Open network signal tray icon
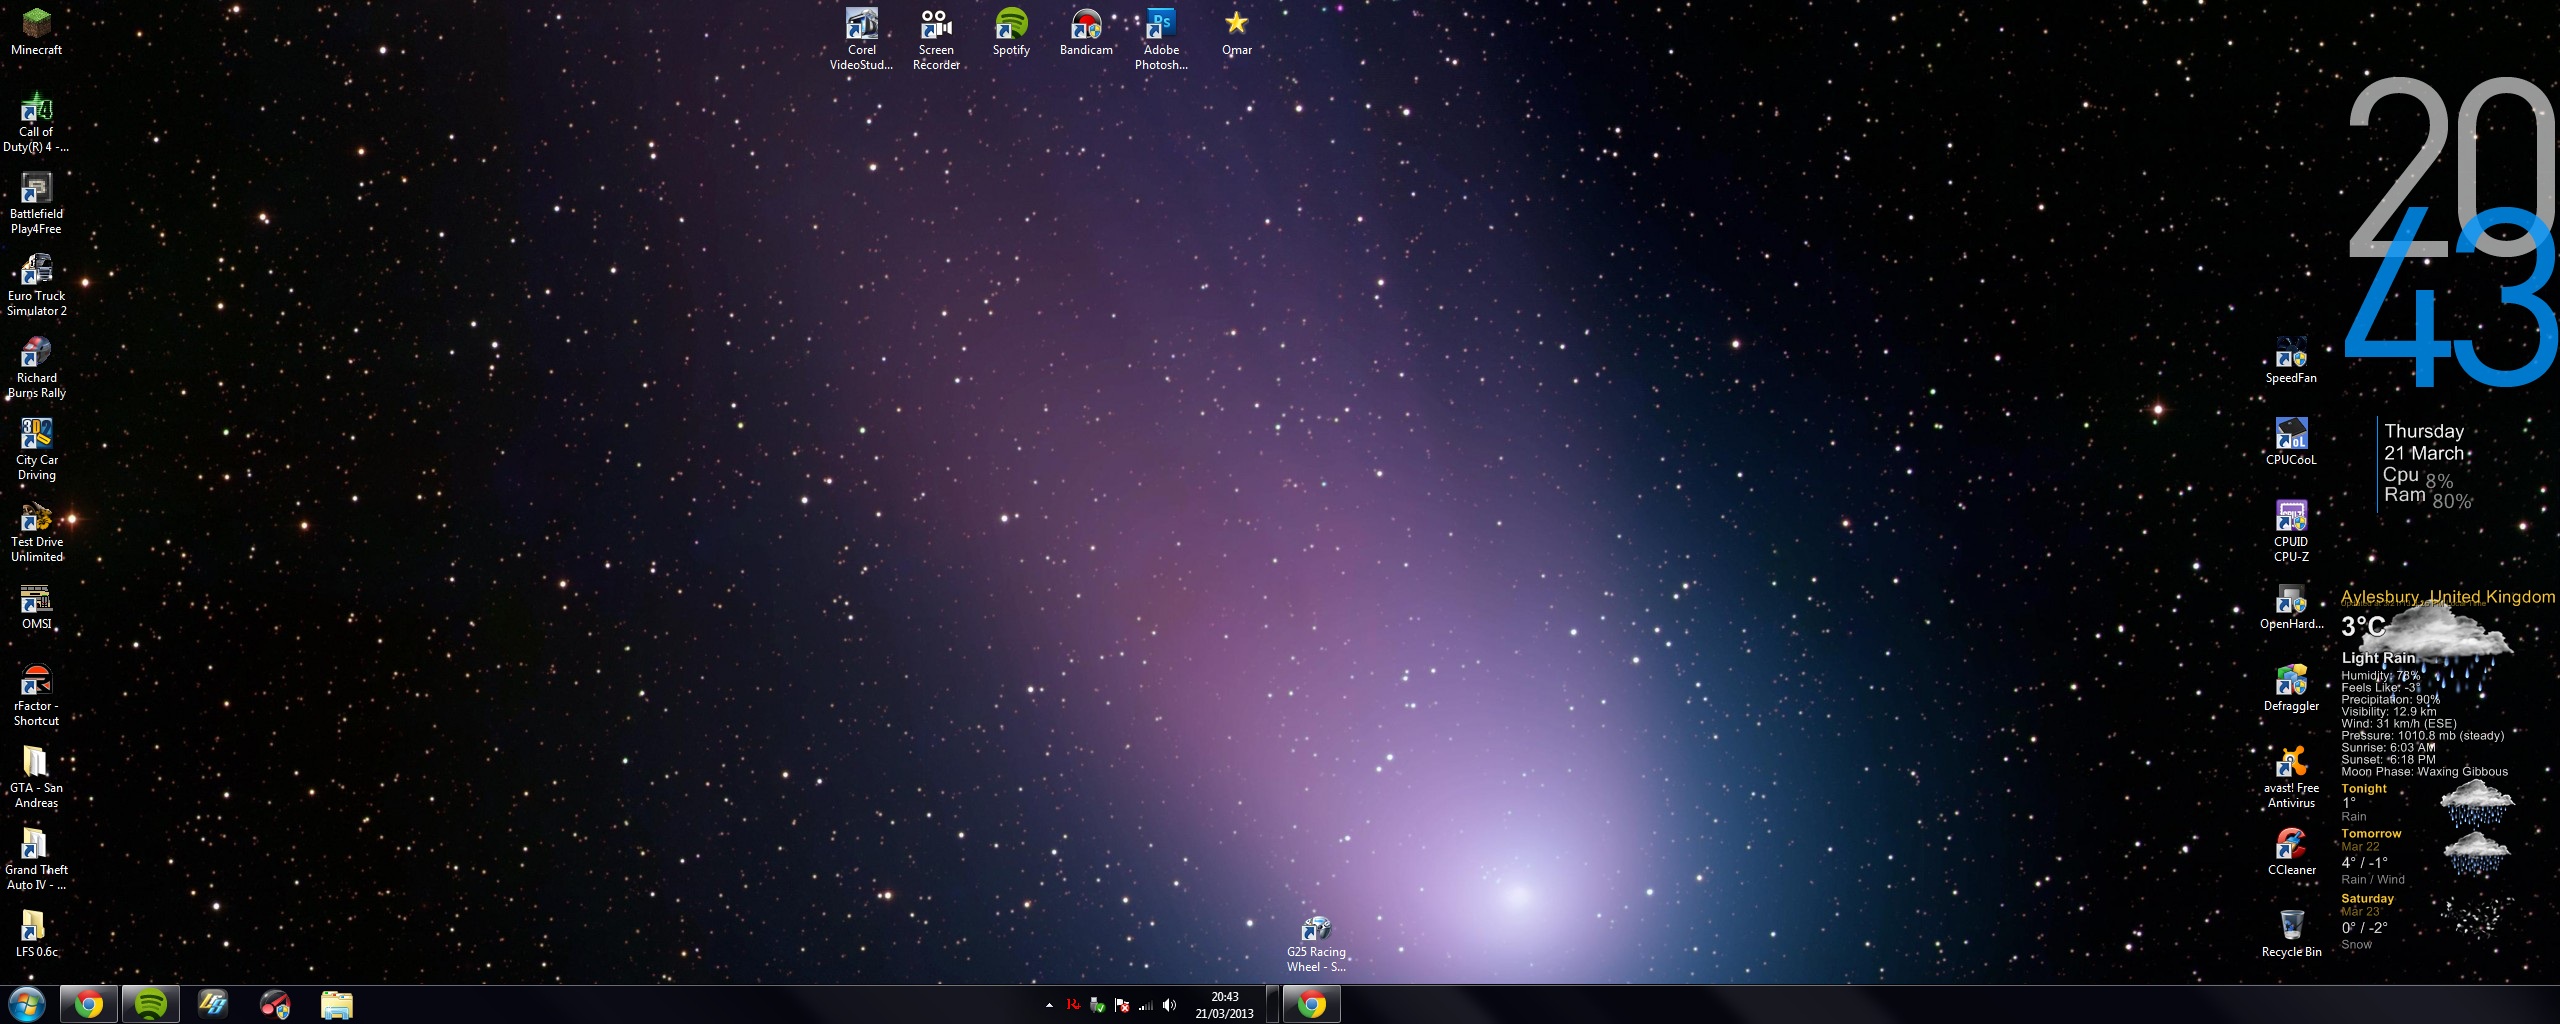This screenshot has height=1024, width=2560. [x=1146, y=1005]
